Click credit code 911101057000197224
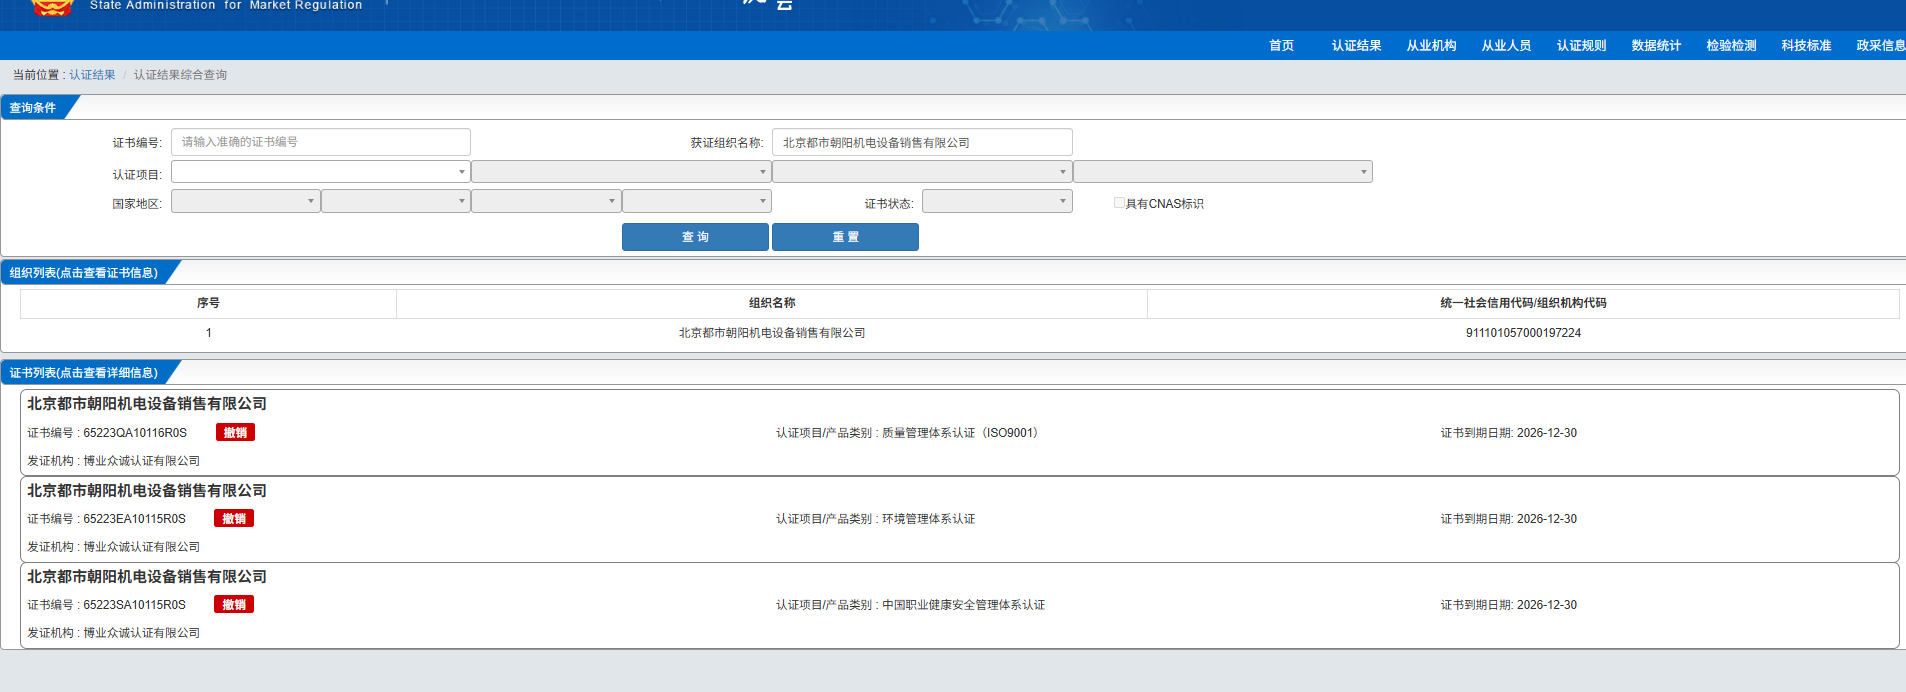Image resolution: width=1906 pixels, height=692 pixels. tap(1523, 333)
